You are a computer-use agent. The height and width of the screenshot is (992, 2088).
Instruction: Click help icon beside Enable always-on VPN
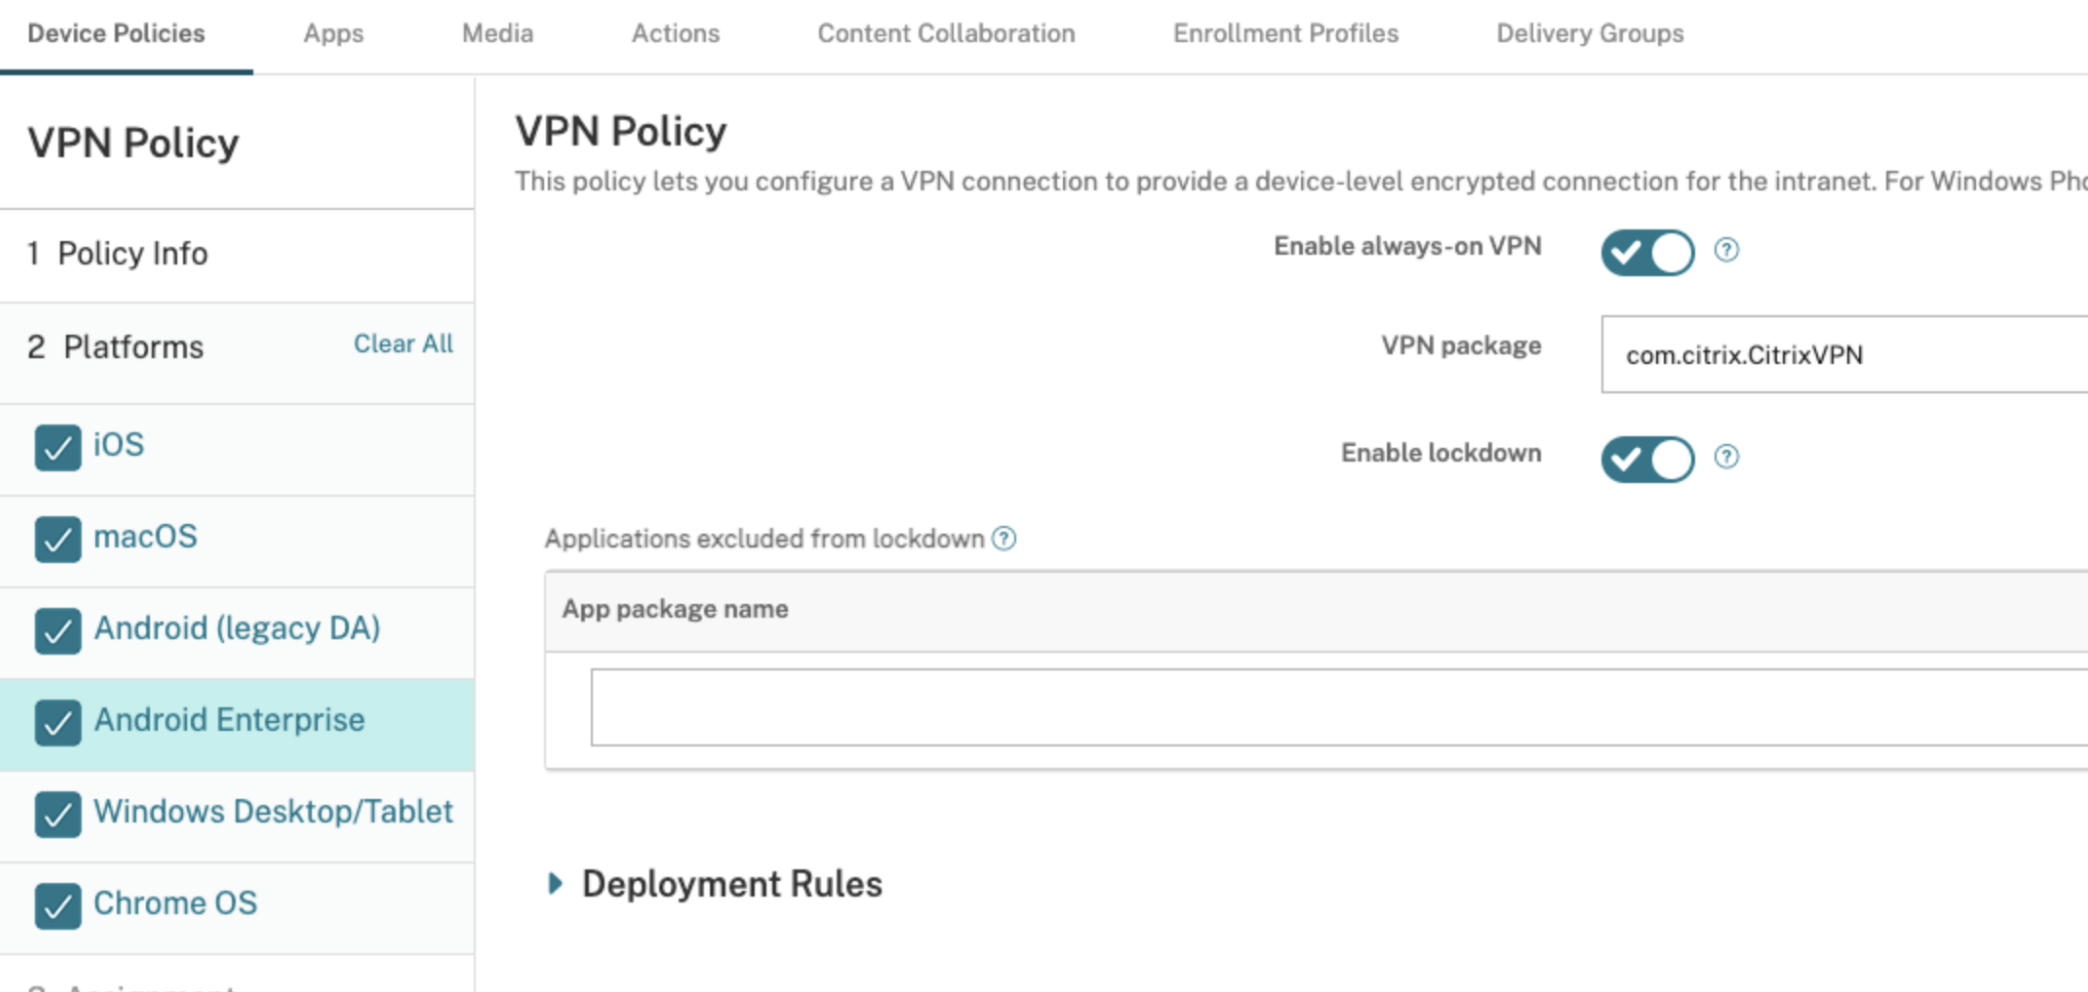click(x=1726, y=250)
